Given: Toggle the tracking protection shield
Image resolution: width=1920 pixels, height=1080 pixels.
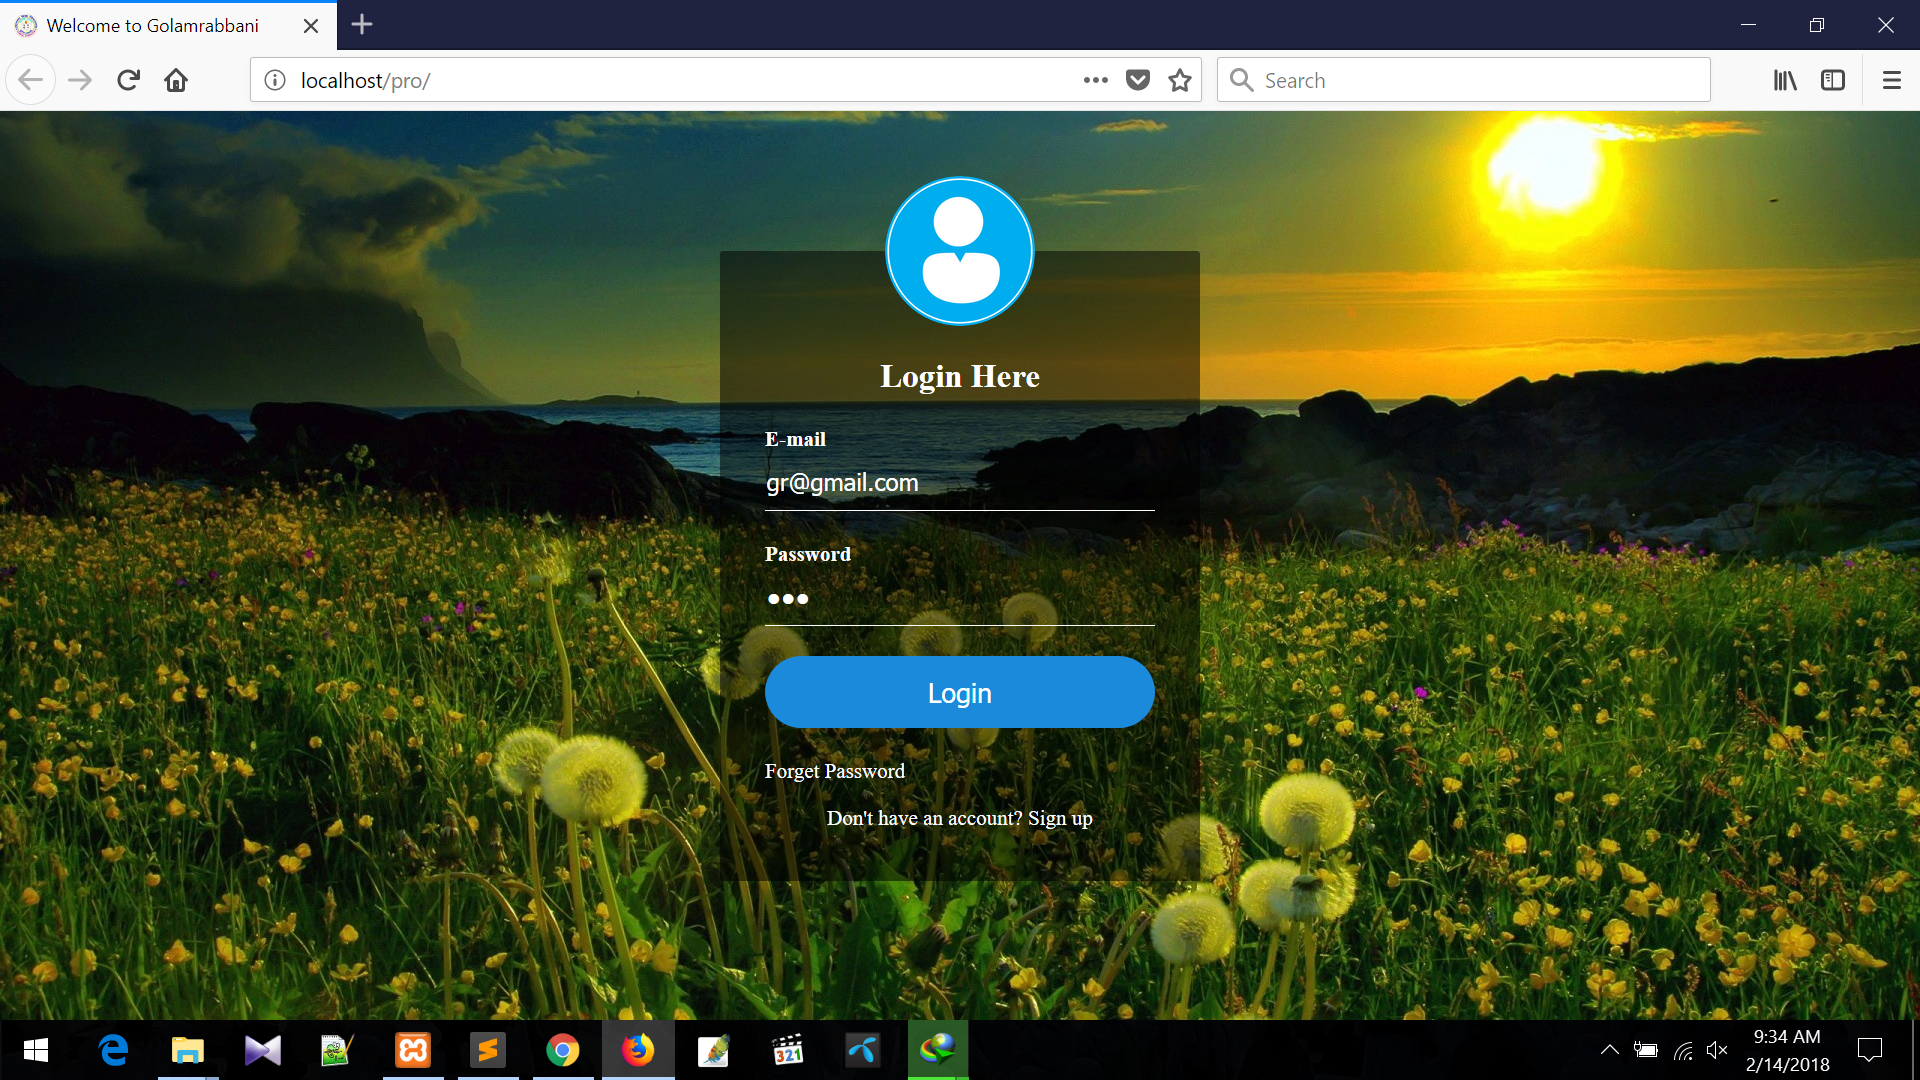Looking at the screenshot, I should pyautogui.click(x=1137, y=79).
